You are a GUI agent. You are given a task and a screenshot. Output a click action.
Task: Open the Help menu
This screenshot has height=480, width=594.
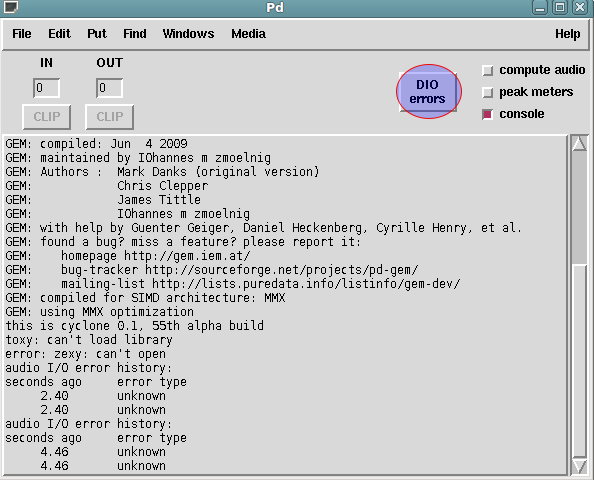coord(567,34)
